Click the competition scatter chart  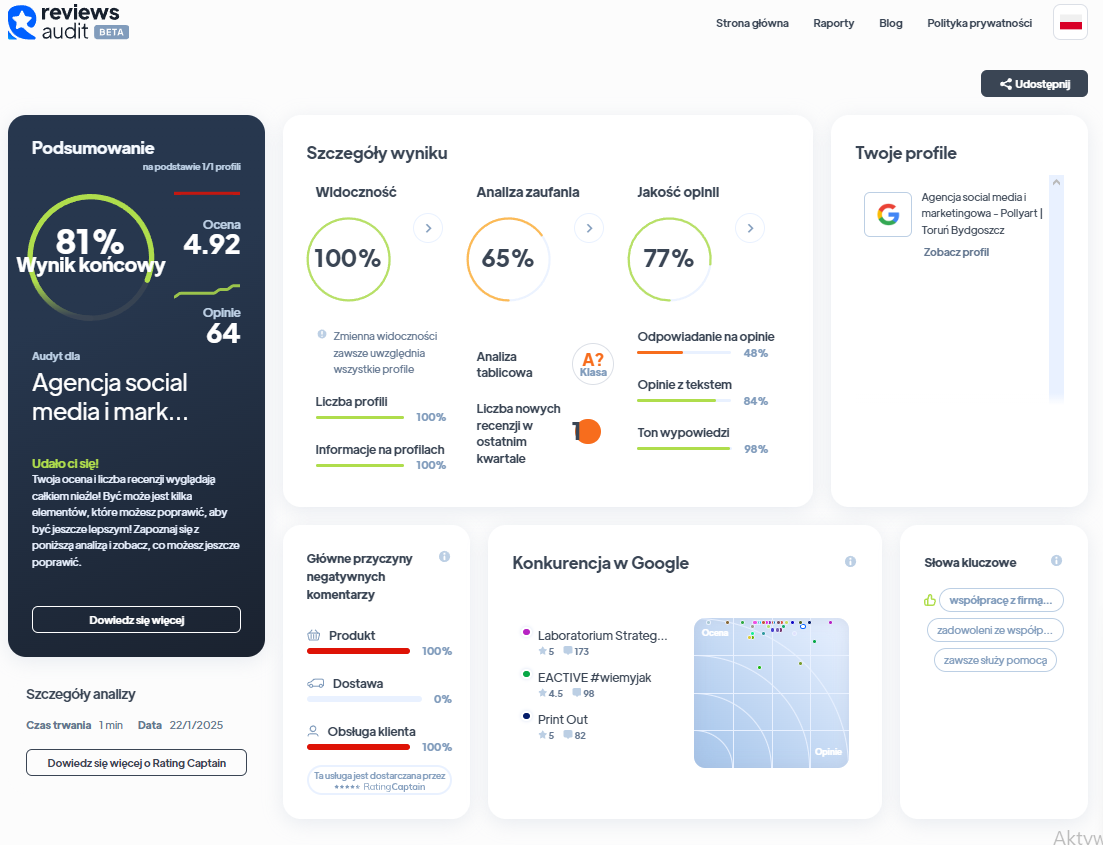click(771, 693)
